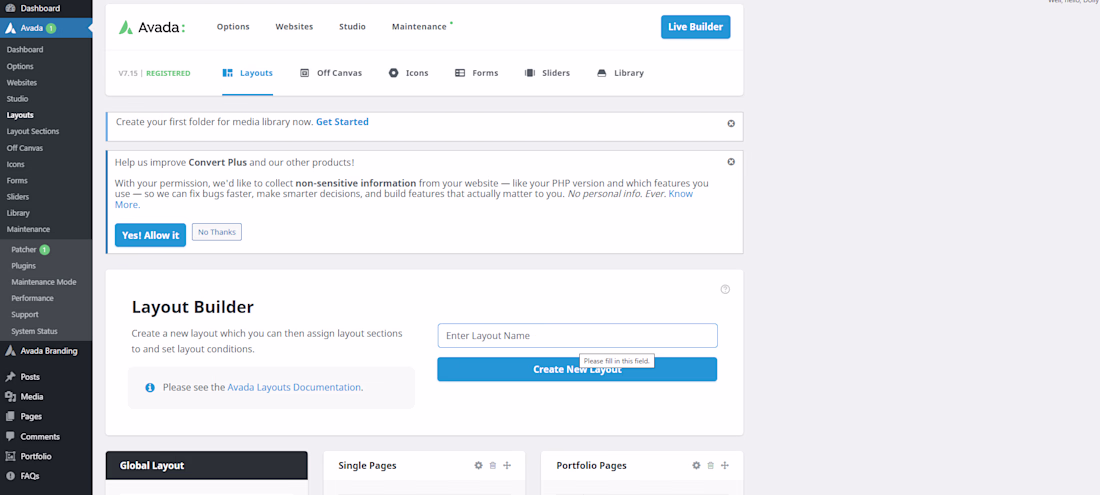
Task: Open Studio in the Avada header menu
Action: coord(352,27)
